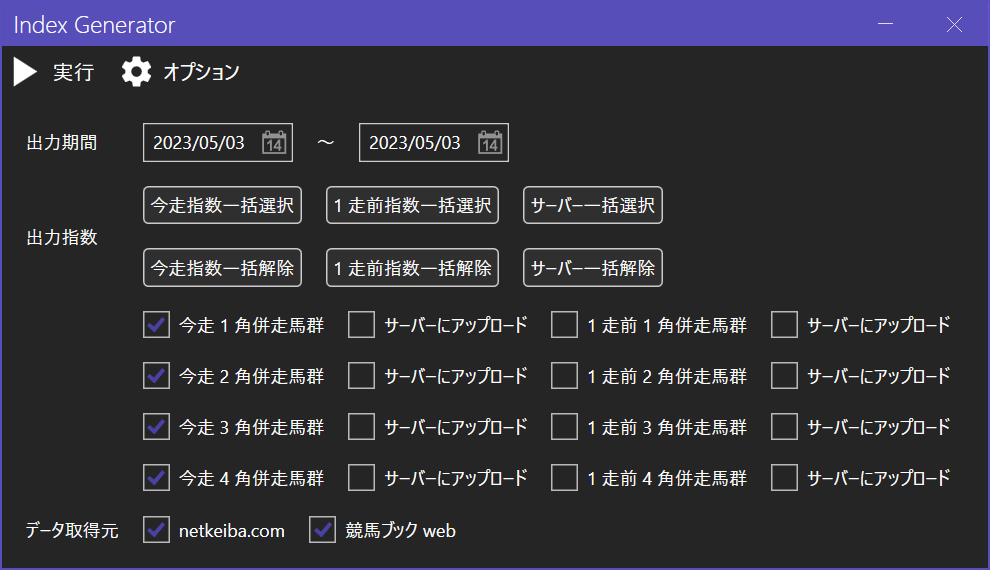
Task: Uncheck 今走３角併走馬群 checkbox
Action: [x=157, y=427]
